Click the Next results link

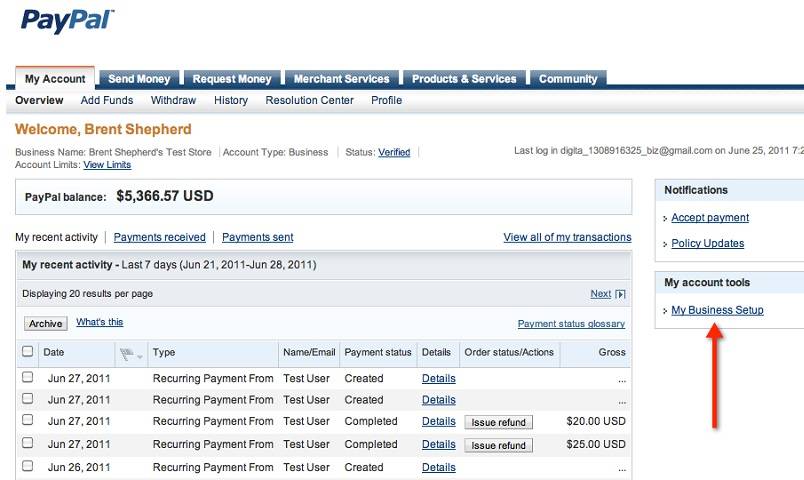600,294
